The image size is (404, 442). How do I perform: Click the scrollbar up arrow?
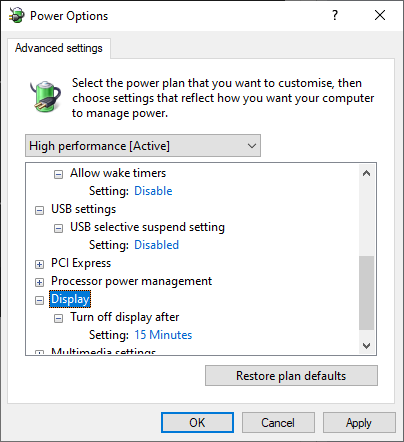pyautogui.click(x=367, y=173)
